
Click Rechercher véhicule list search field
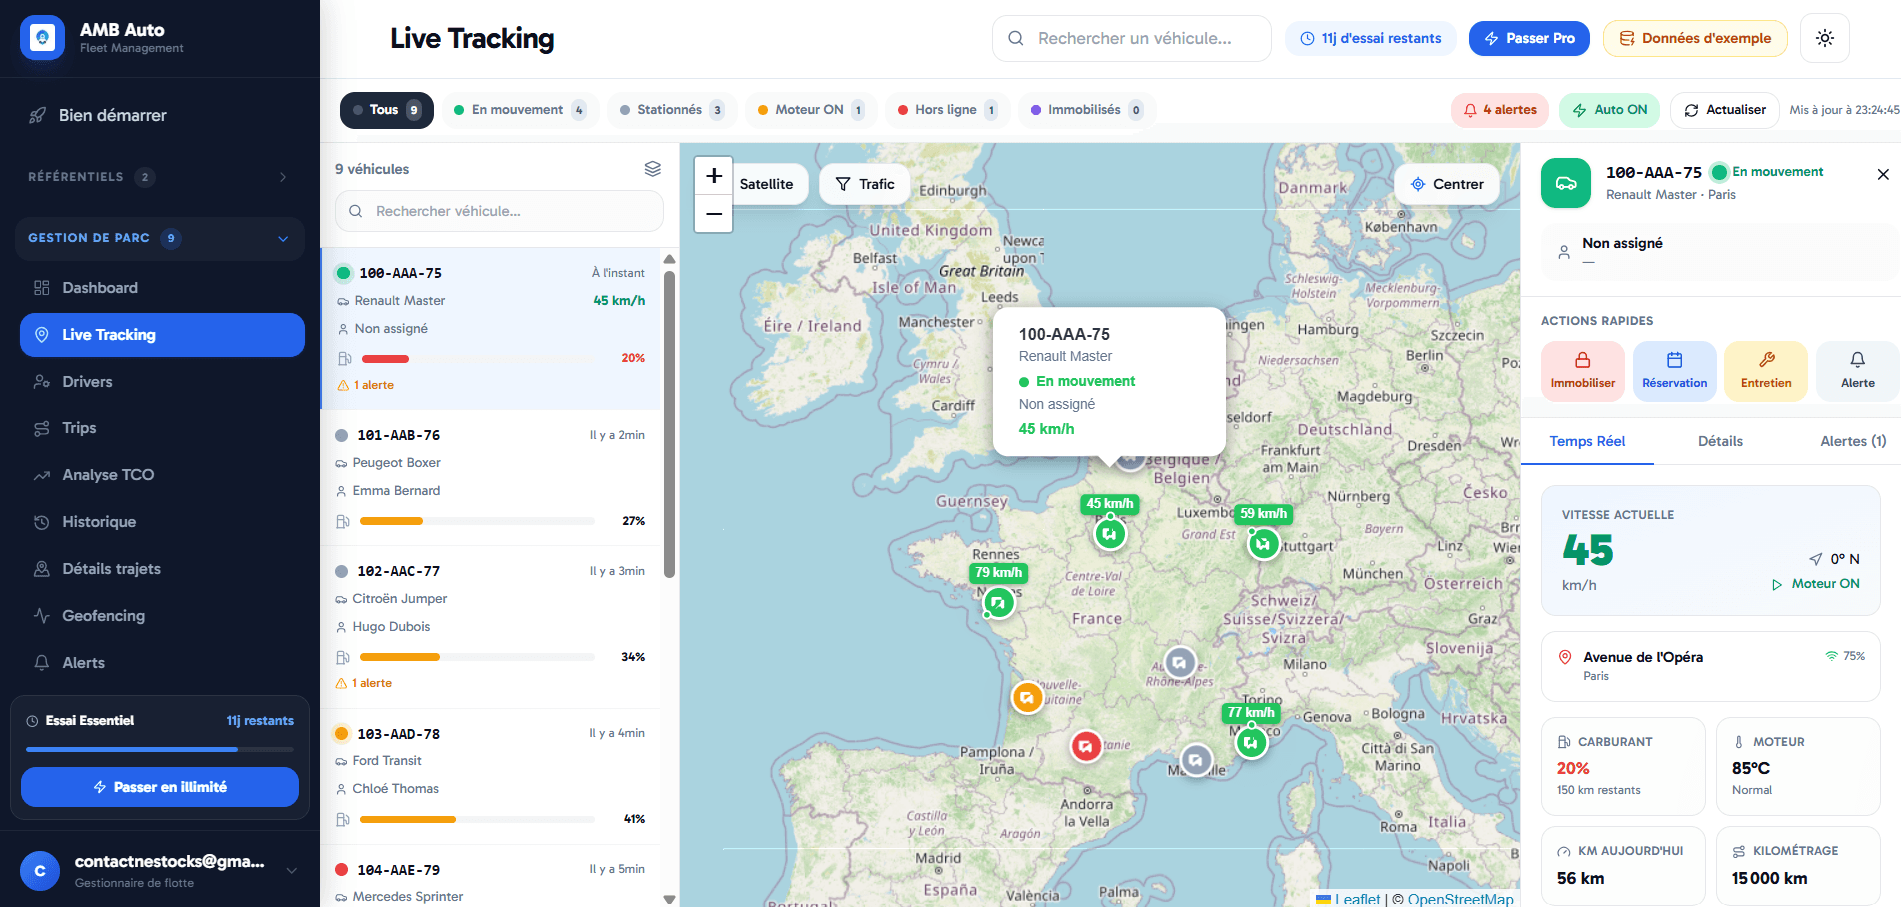[499, 211]
